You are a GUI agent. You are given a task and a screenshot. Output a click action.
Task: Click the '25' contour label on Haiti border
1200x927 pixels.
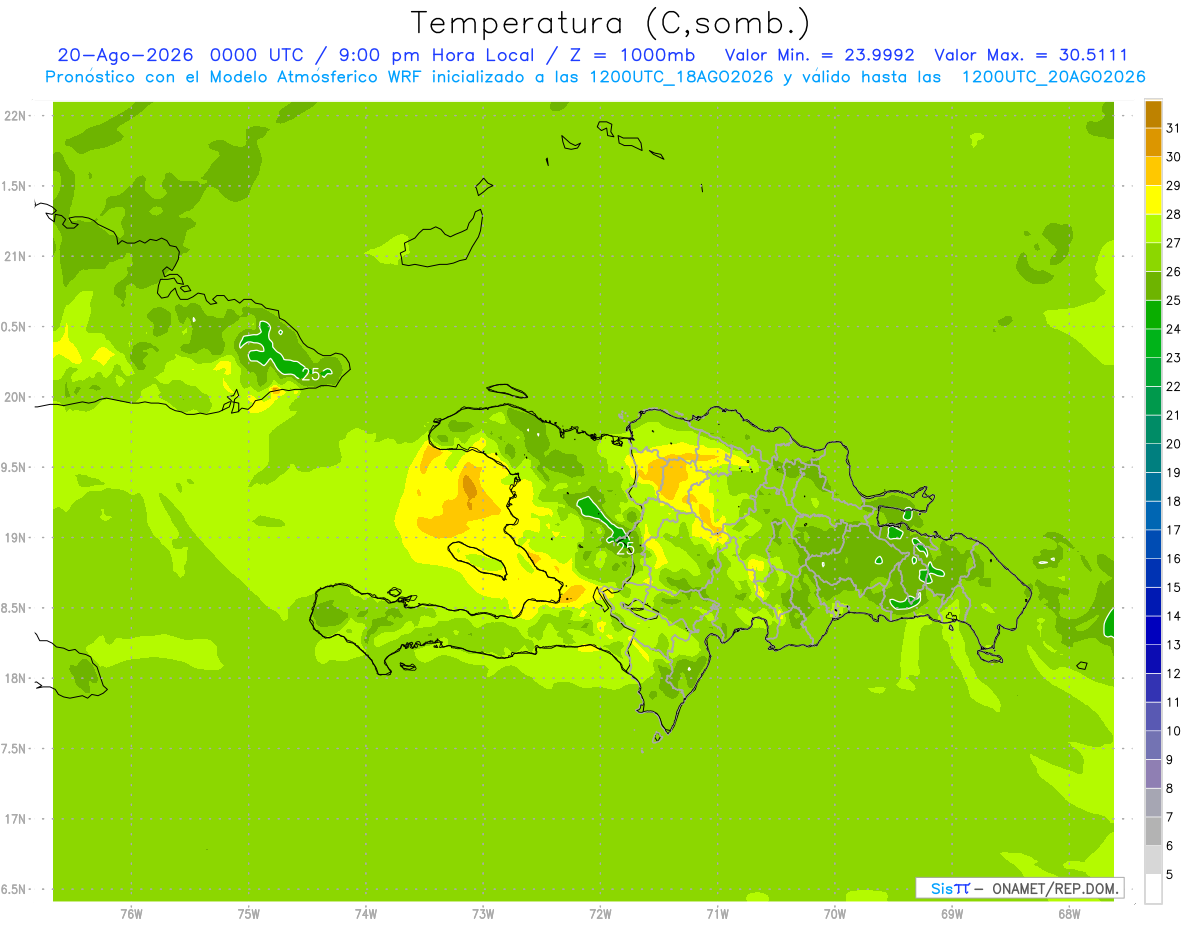tap(625, 548)
